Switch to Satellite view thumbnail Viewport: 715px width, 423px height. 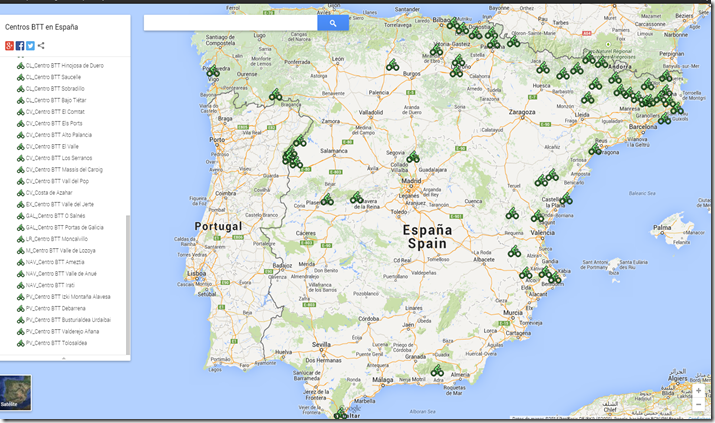[x=16, y=392]
